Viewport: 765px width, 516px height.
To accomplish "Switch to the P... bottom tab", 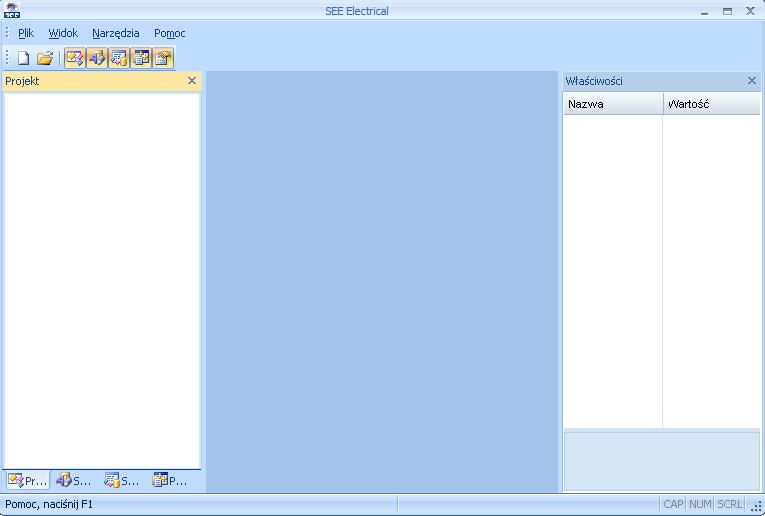I will coord(170,481).
